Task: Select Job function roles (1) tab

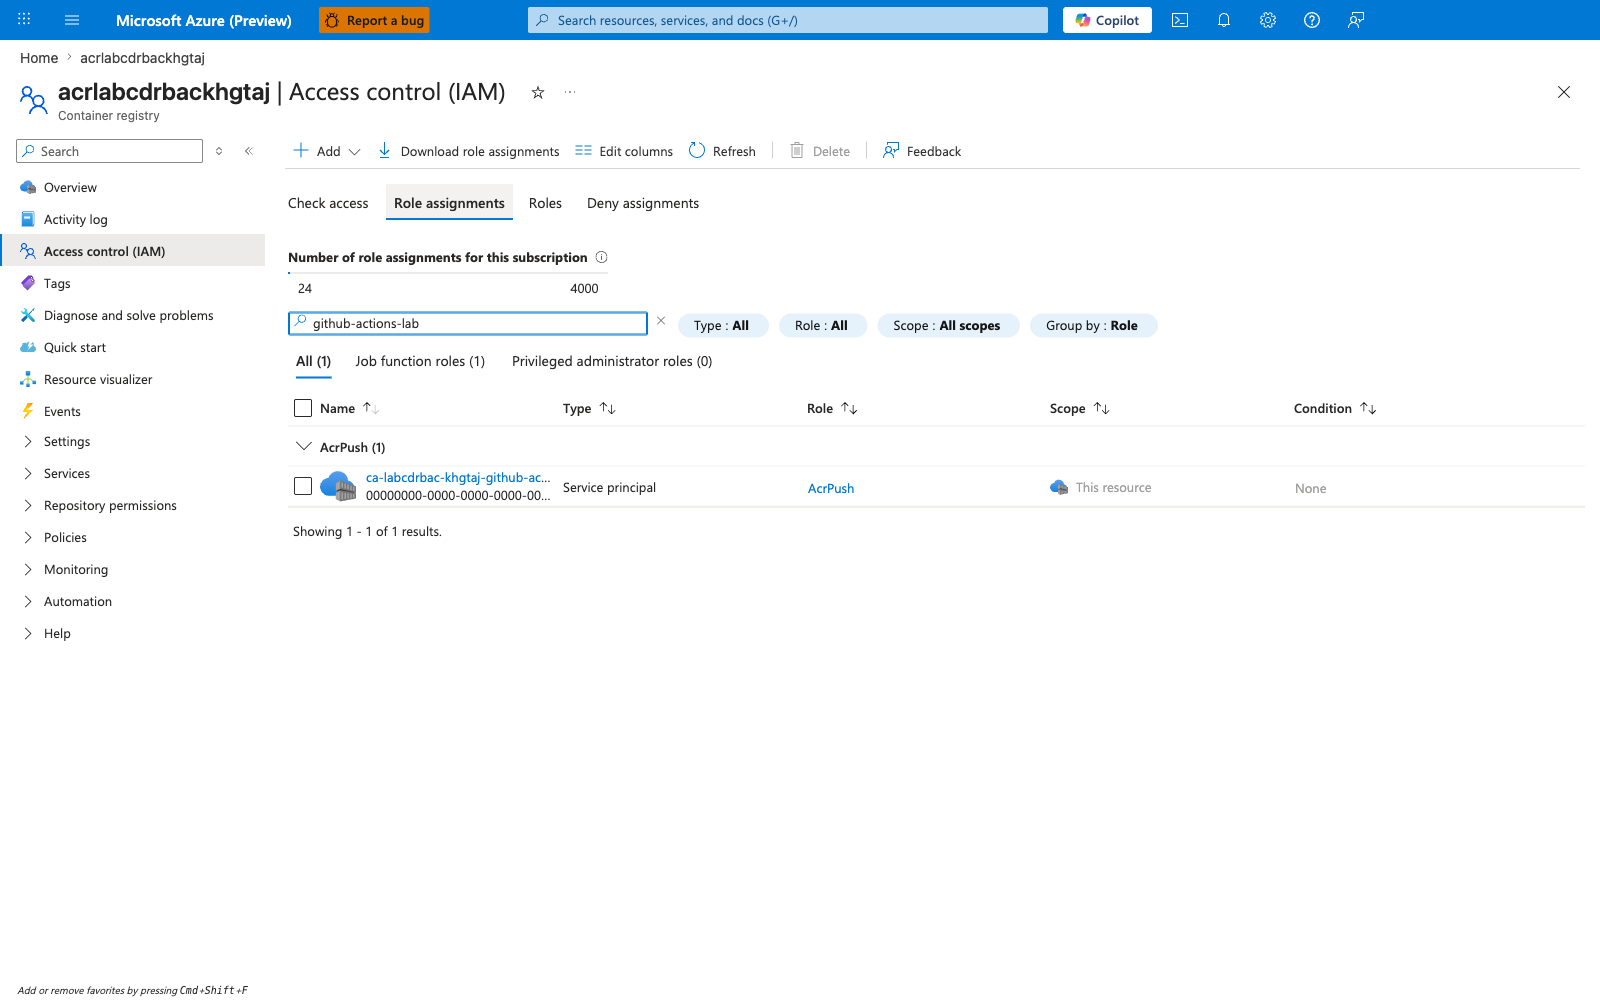Action: point(420,361)
